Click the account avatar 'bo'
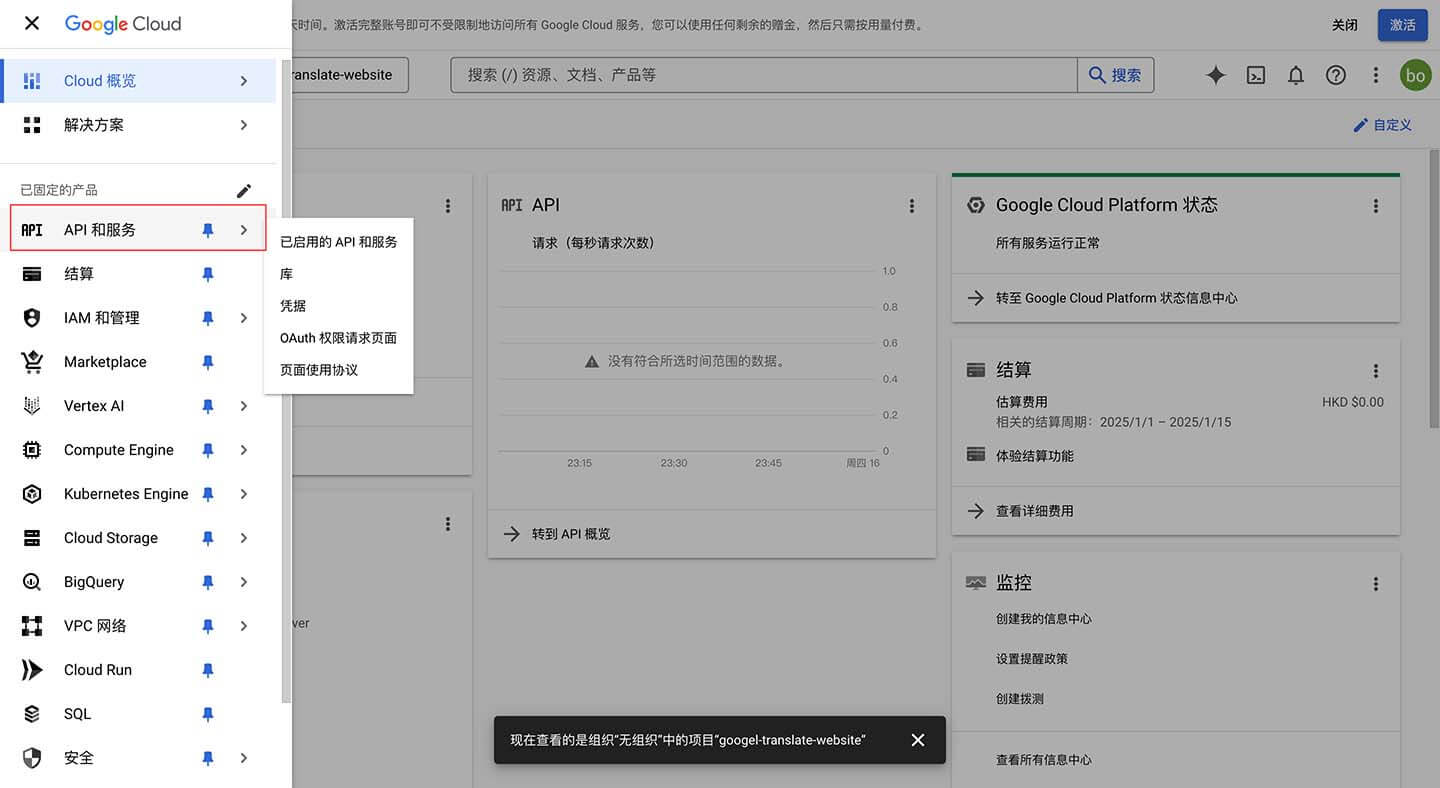The image size is (1440, 788). [x=1416, y=75]
